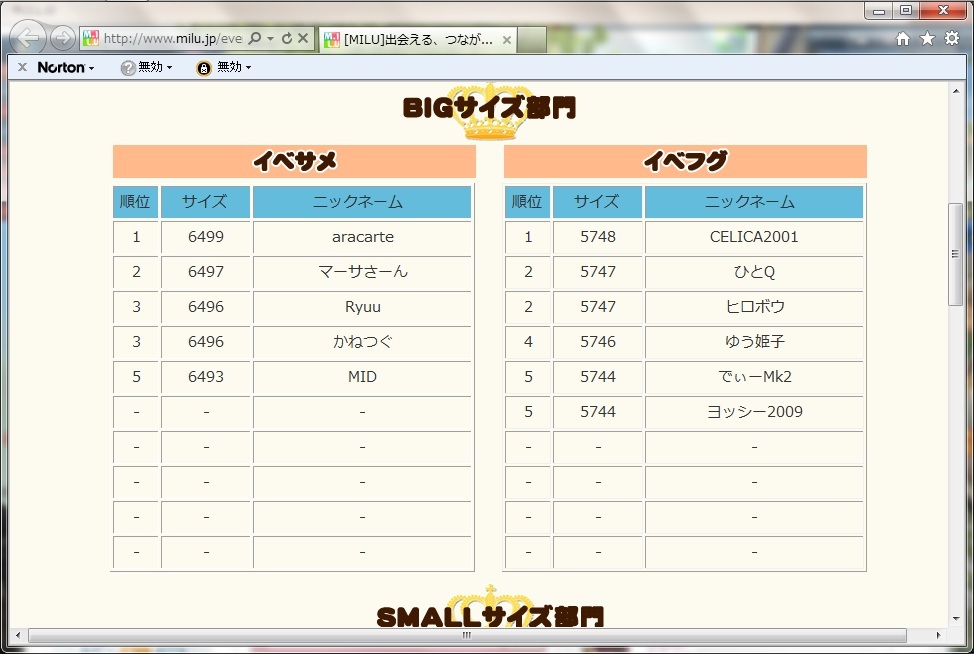Open Favorites with the star icon
The height and width of the screenshot is (654, 974).
click(927, 39)
